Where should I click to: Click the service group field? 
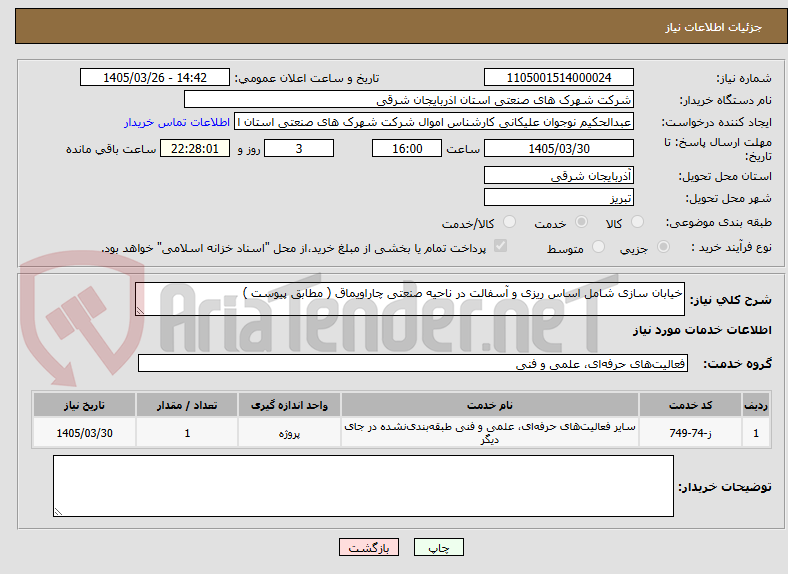point(413,363)
